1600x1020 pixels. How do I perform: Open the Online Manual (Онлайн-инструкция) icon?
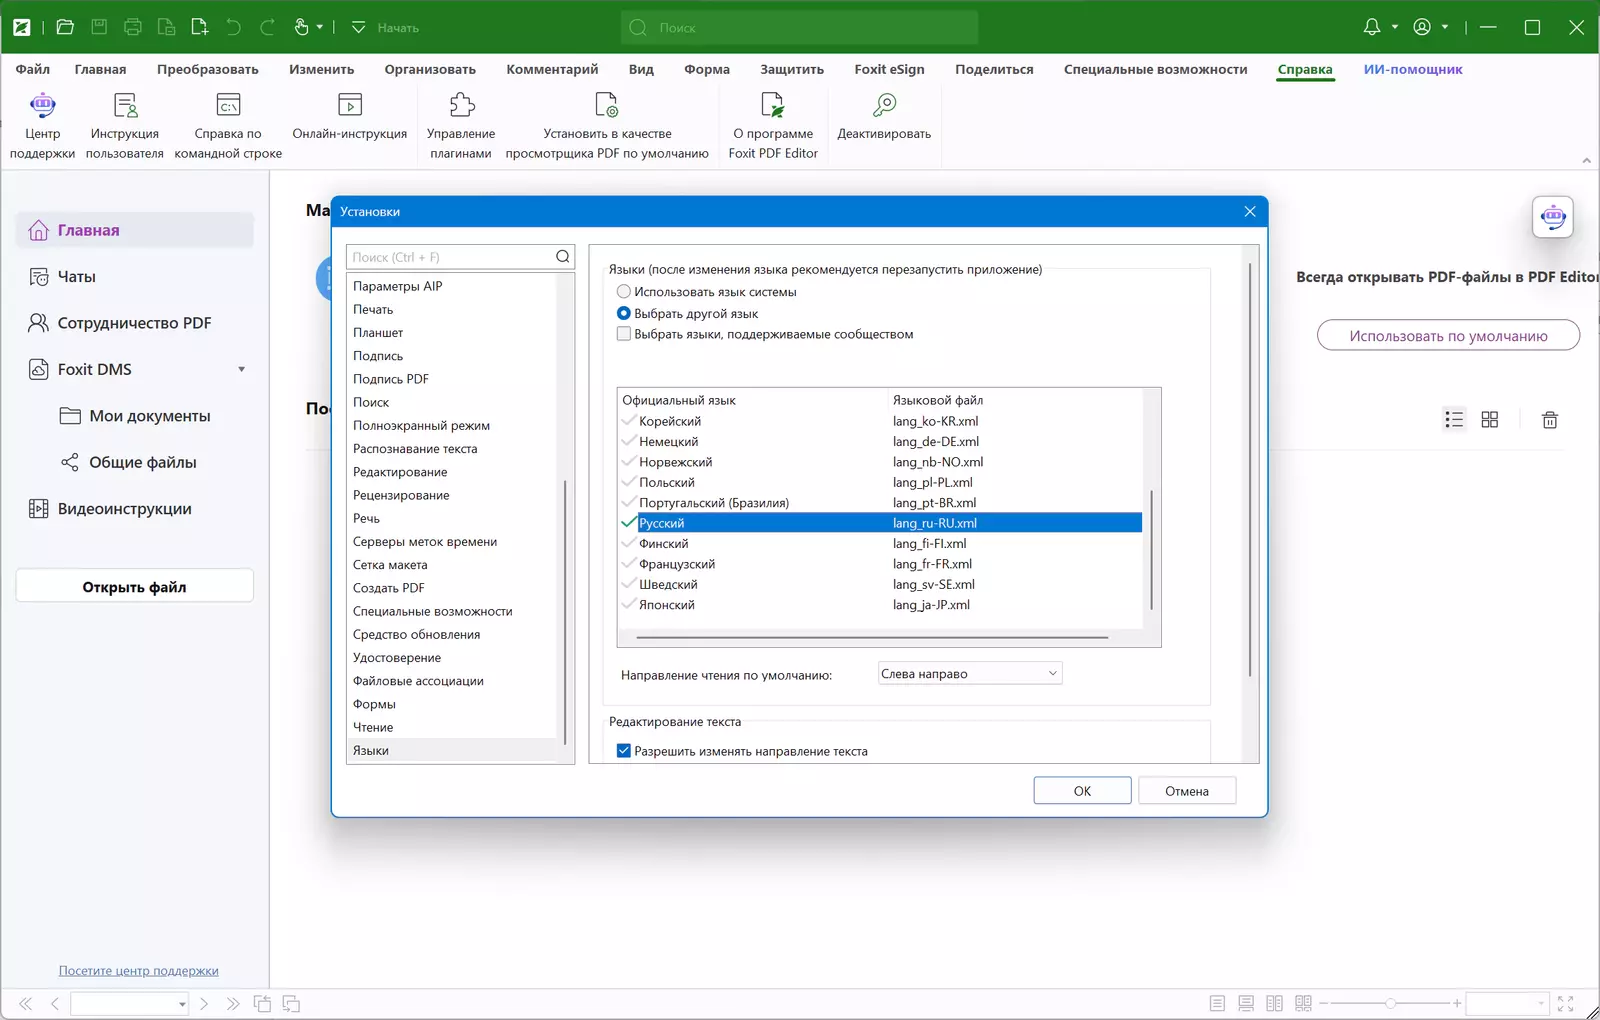[x=350, y=105]
